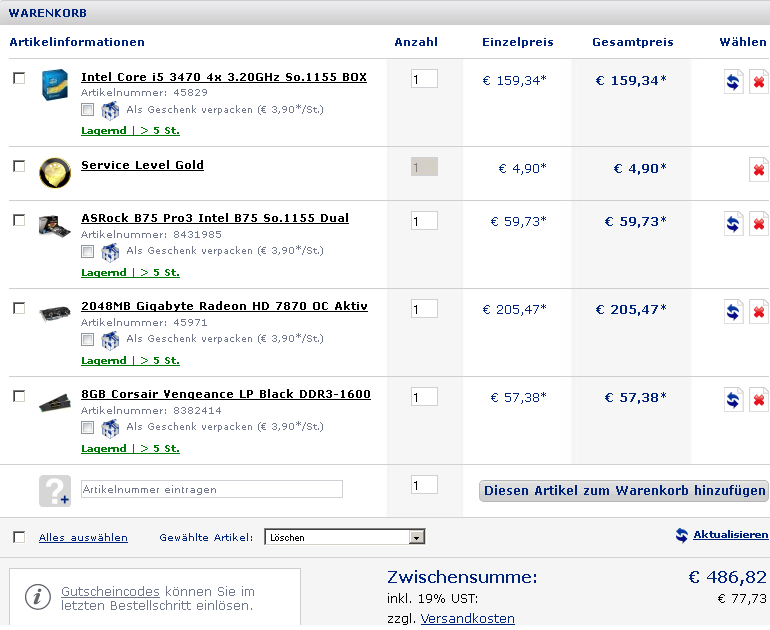
Task: Click gift box icon under Gigabyte Radeon
Action: (x=110, y=340)
